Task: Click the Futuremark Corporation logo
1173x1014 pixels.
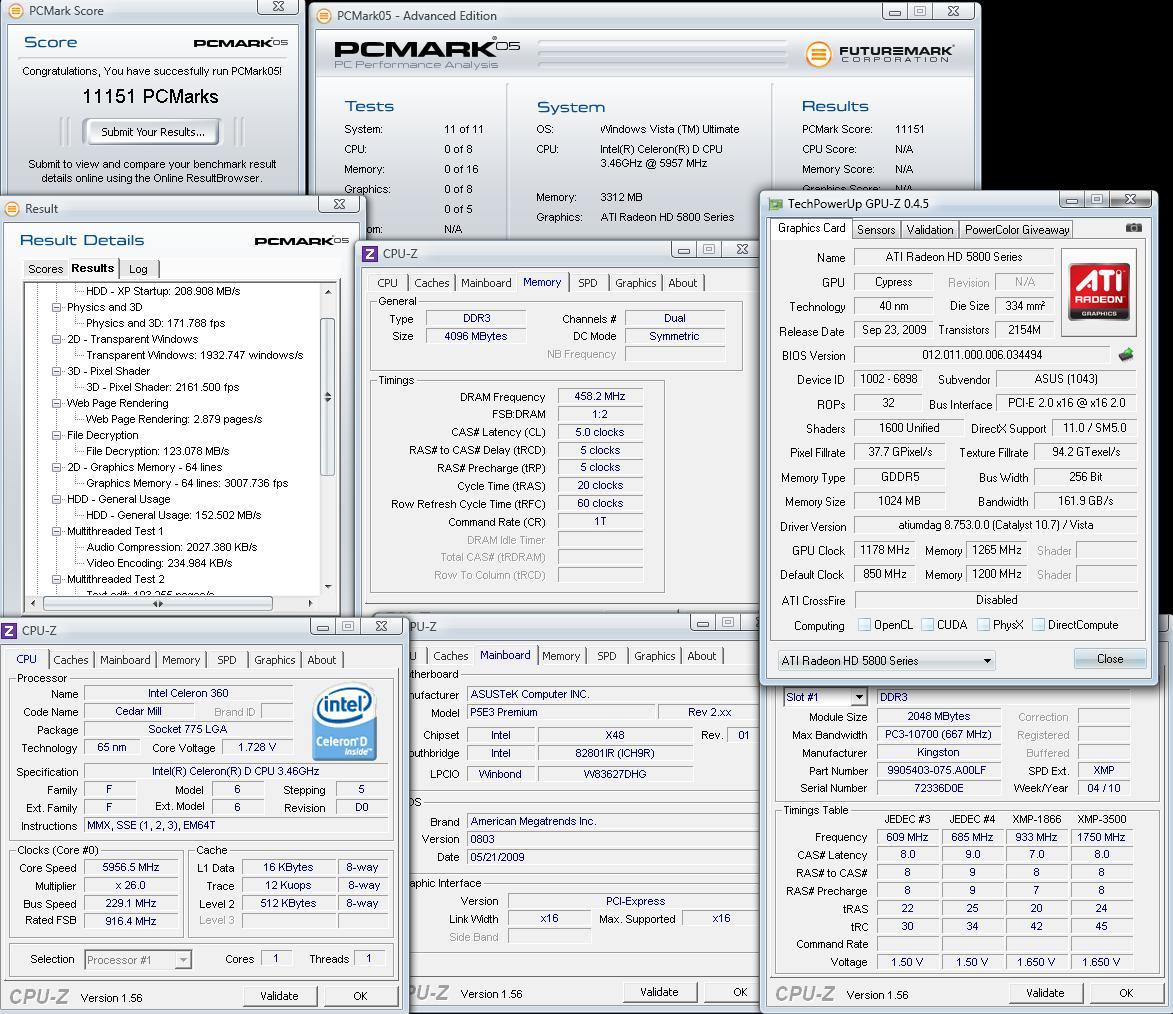Action: (x=879, y=54)
